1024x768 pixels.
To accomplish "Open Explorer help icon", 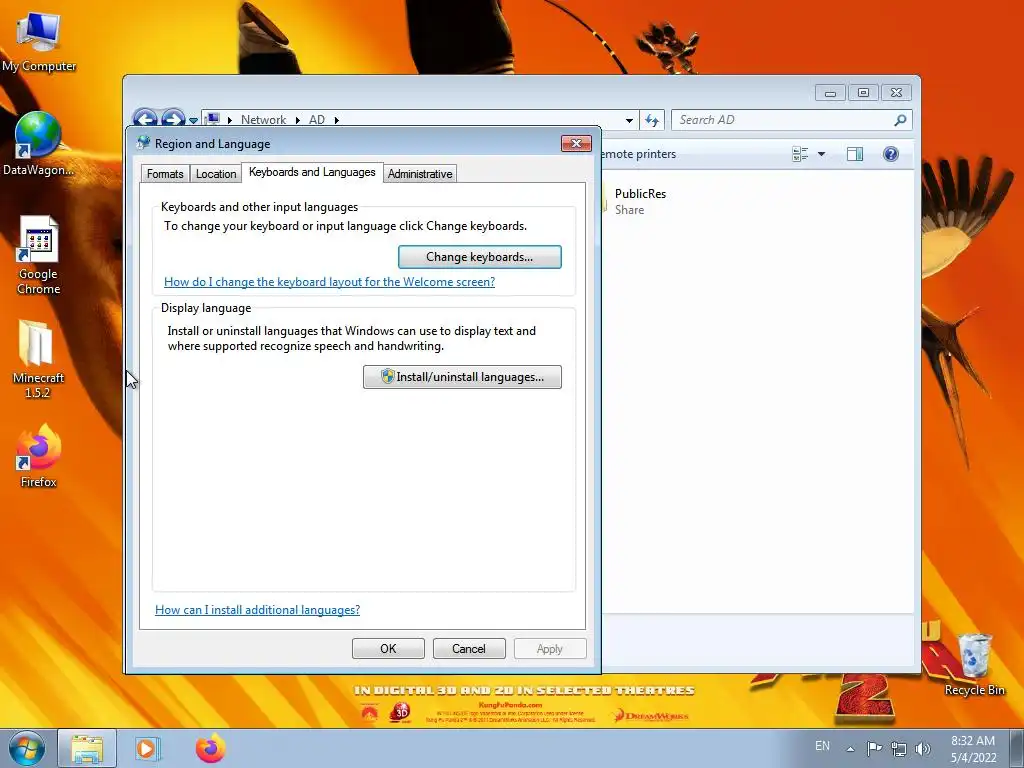I will [x=891, y=154].
